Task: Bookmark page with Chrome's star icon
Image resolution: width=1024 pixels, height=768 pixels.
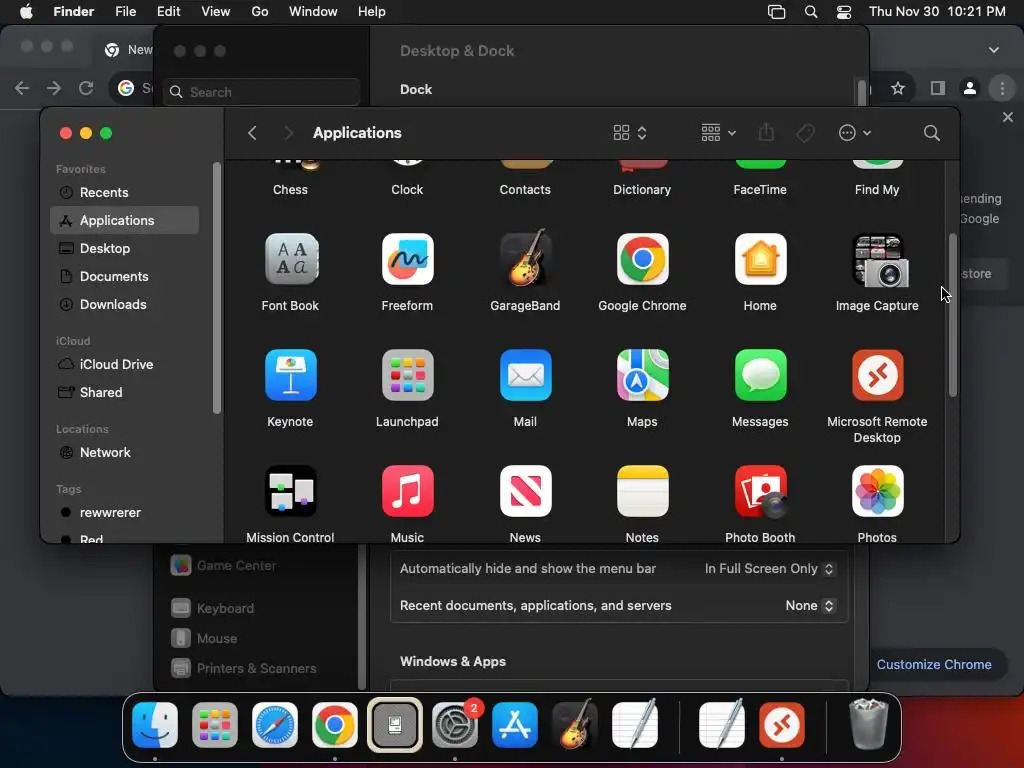Action: (898, 88)
